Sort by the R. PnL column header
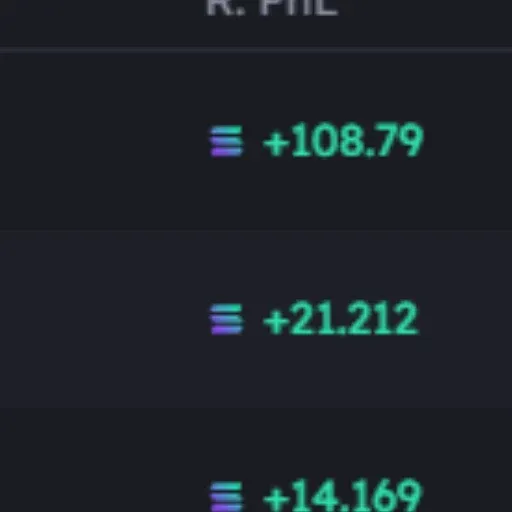This screenshot has width=512, height=512. [272, 7]
